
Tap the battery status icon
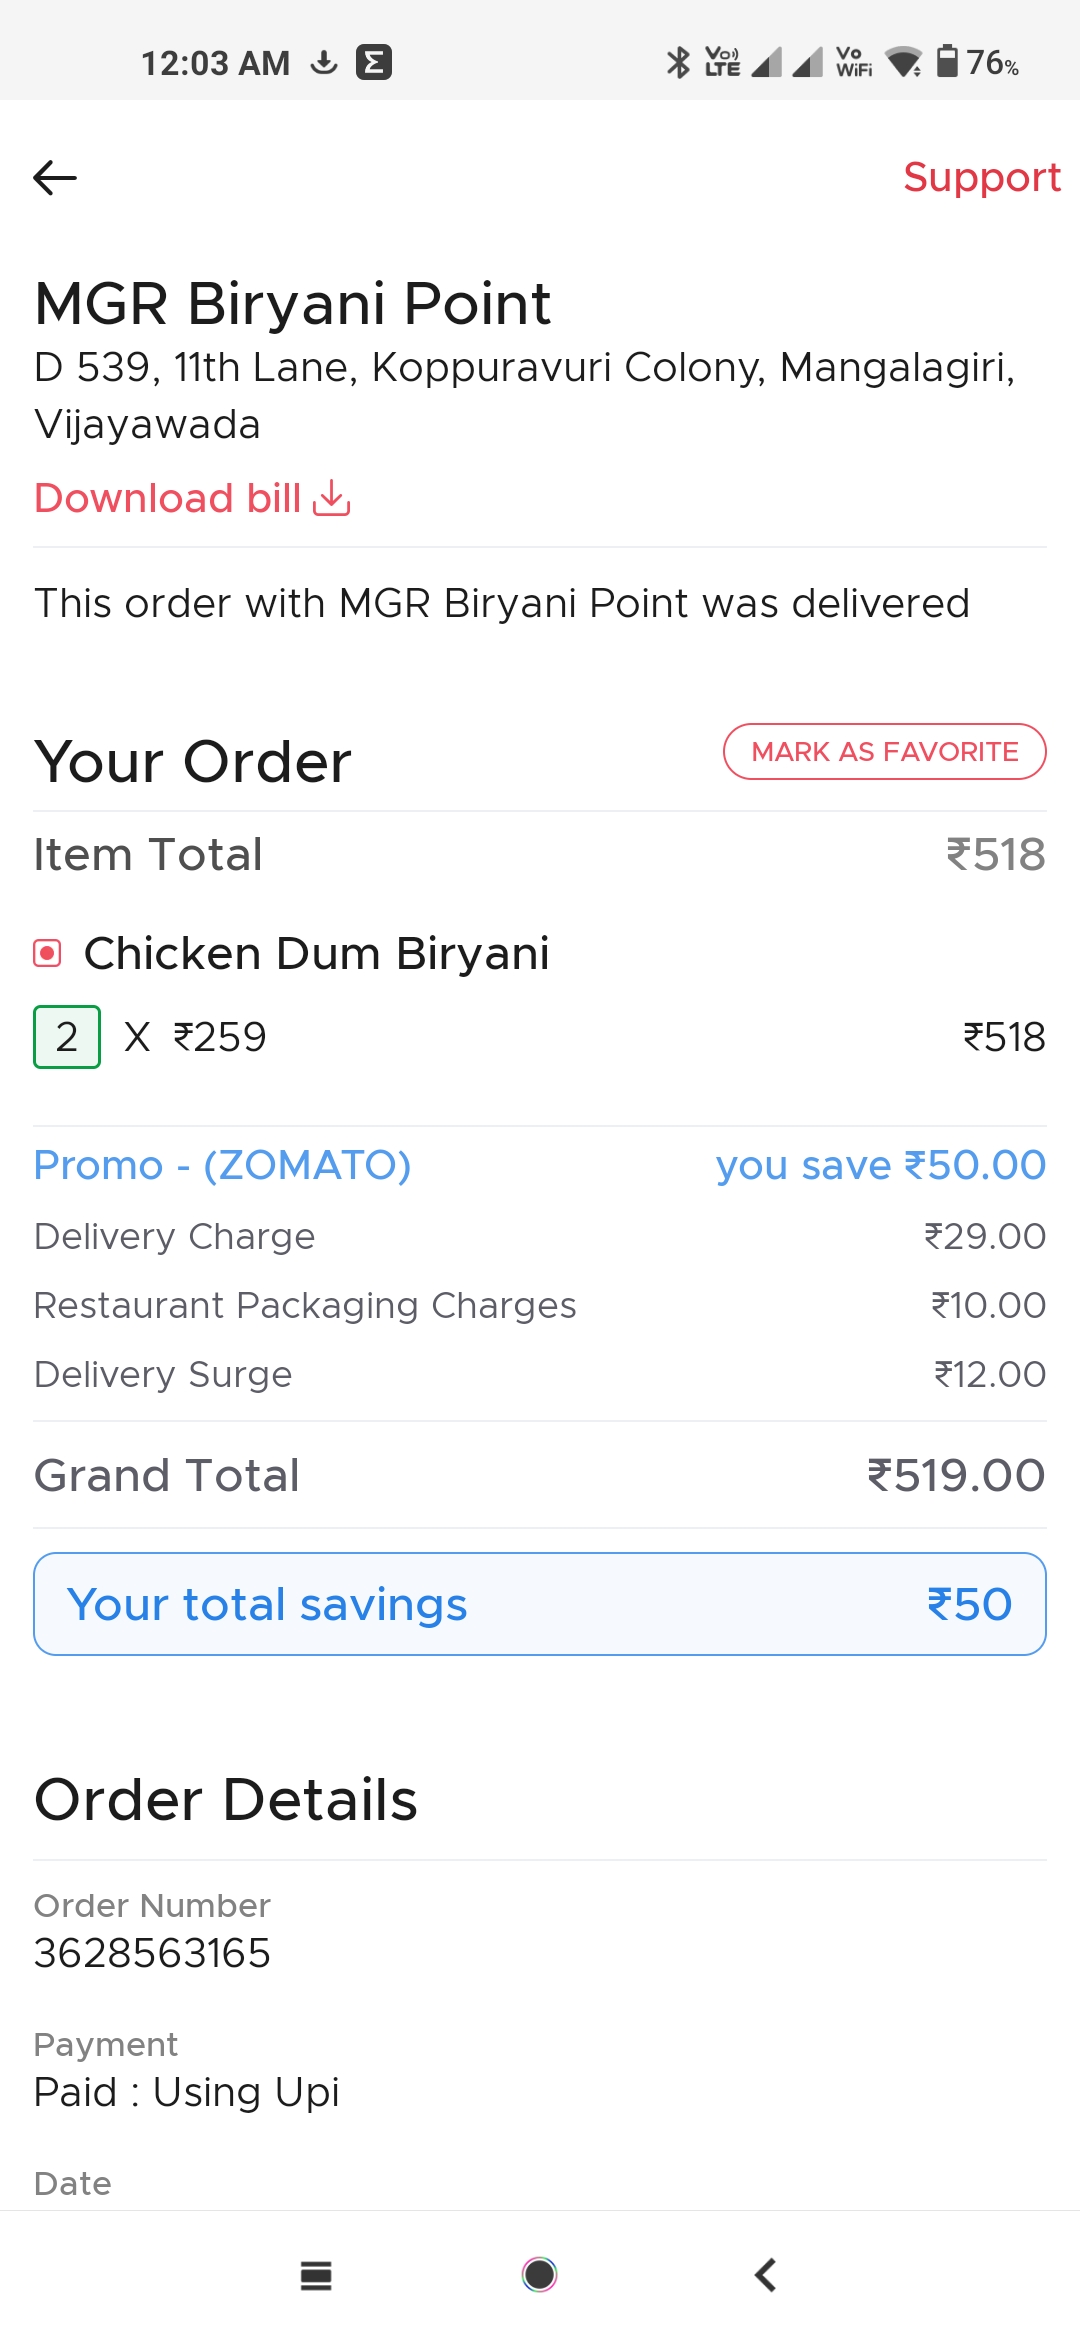coord(946,61)
